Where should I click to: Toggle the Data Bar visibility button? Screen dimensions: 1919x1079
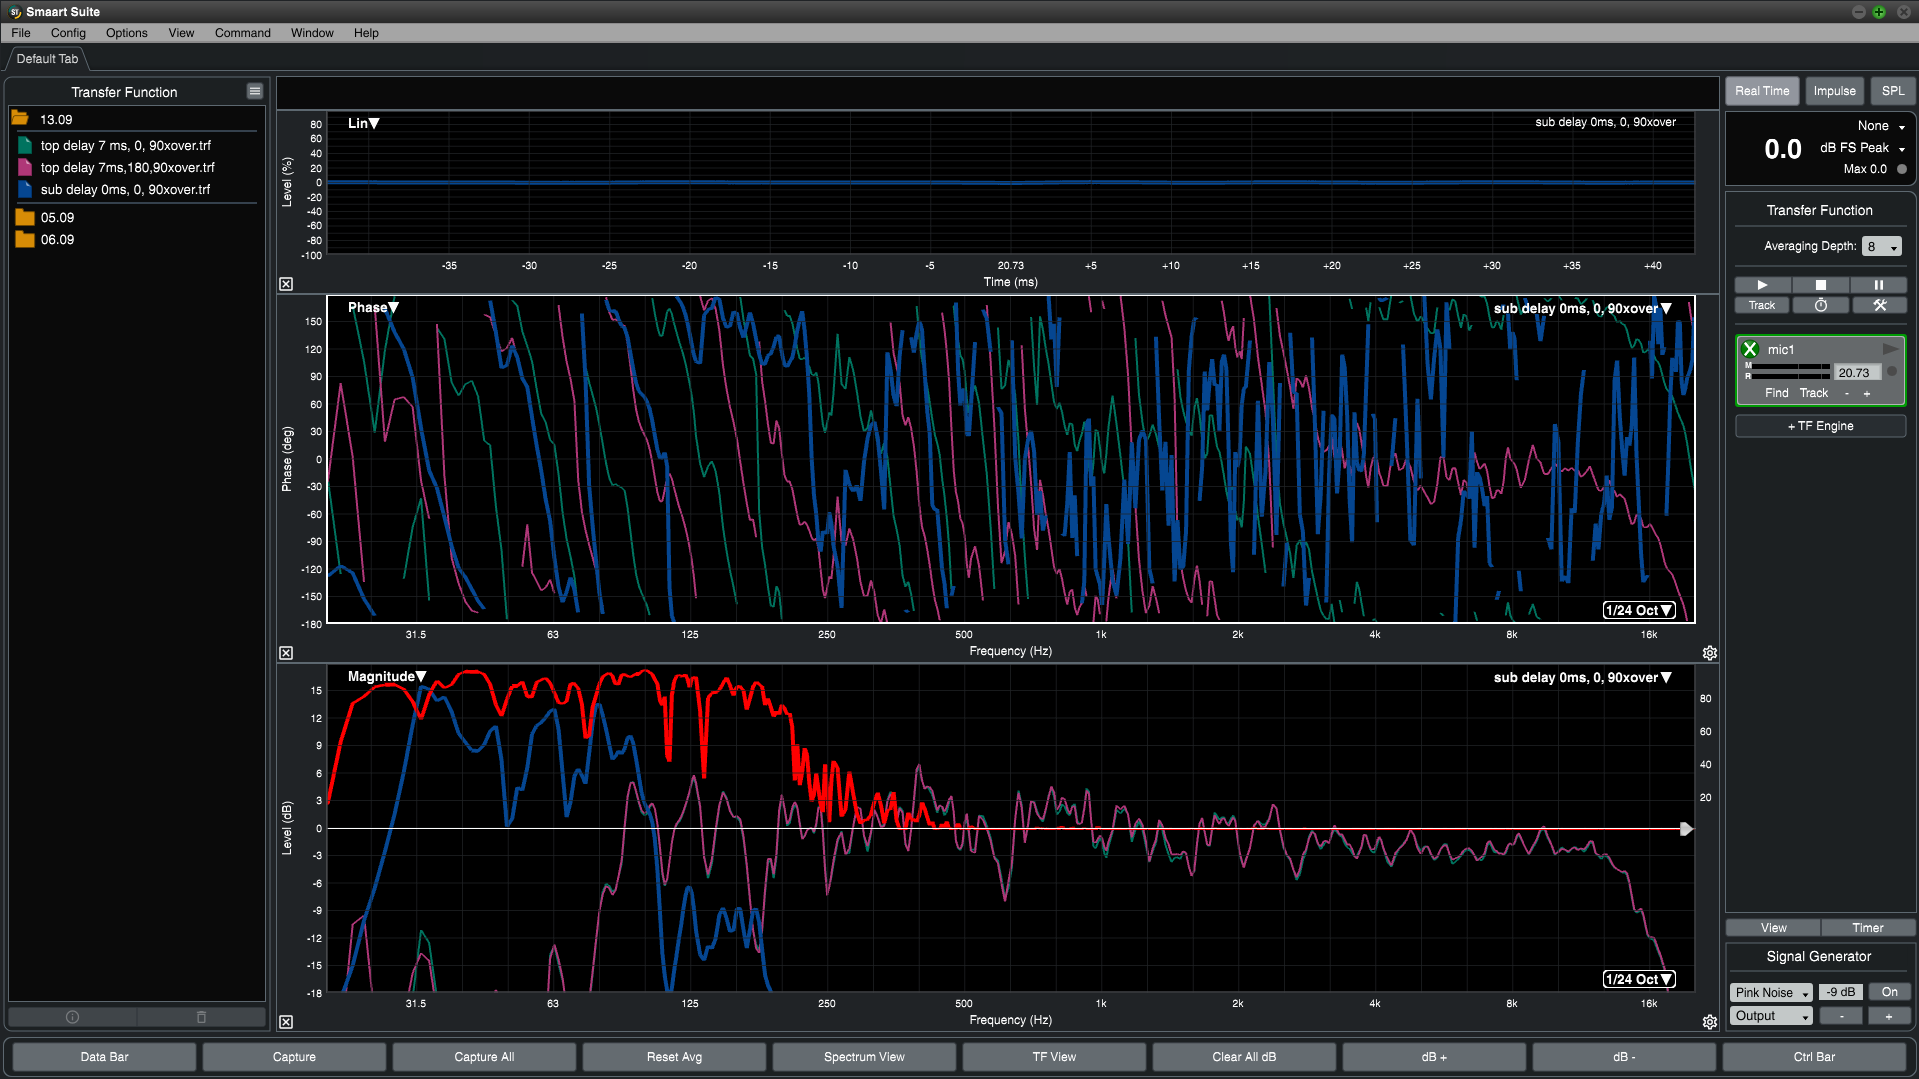104,1057
